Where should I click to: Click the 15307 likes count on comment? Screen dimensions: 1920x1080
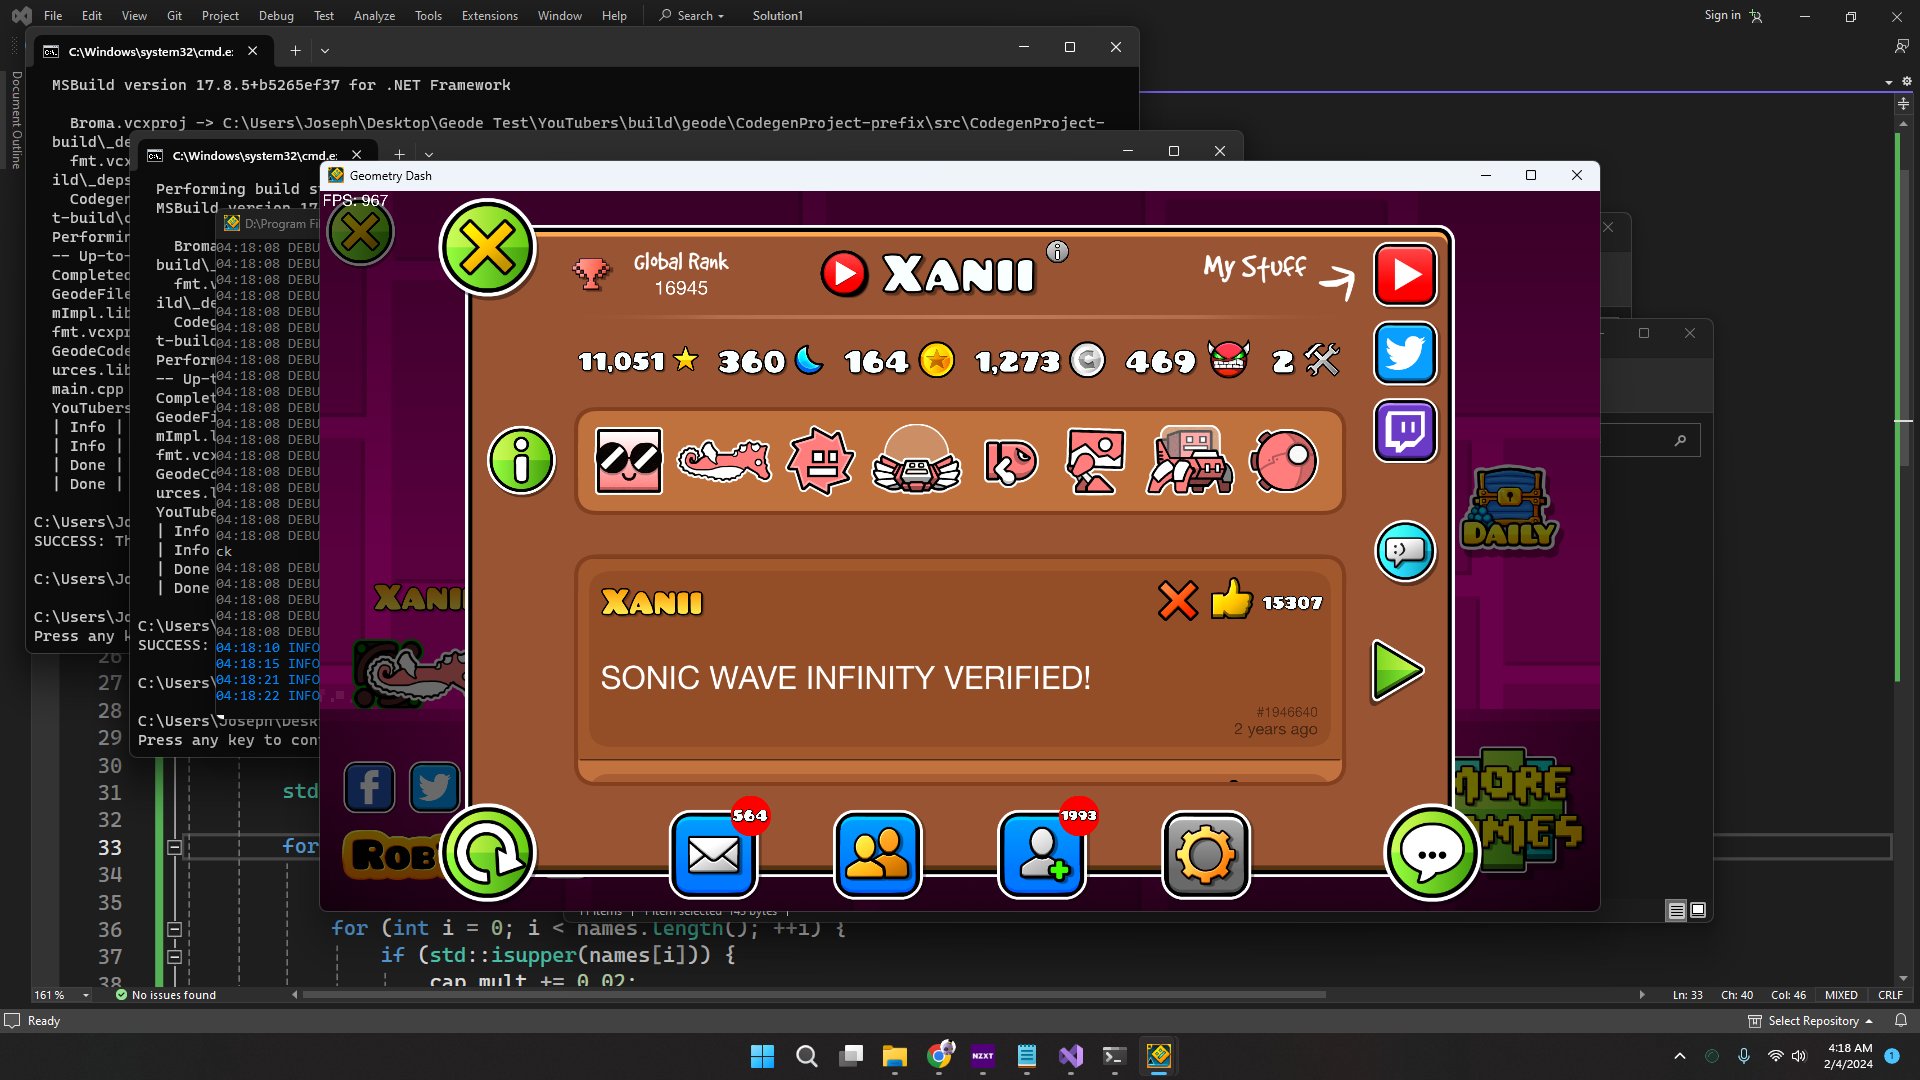point(1292,603)
